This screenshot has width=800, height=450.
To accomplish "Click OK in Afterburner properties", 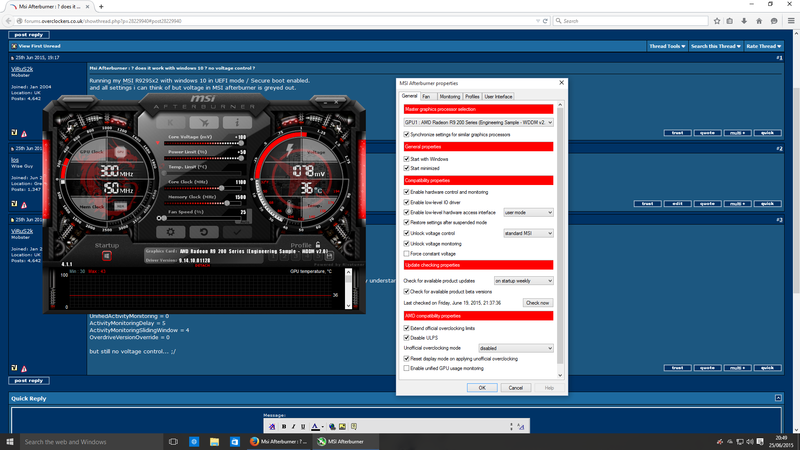I will pos(482,388).
